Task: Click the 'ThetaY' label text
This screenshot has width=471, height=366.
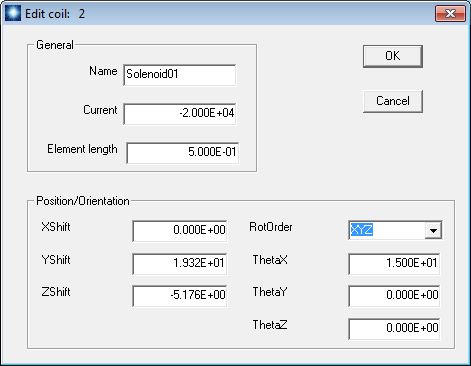Action: [270, 292]
